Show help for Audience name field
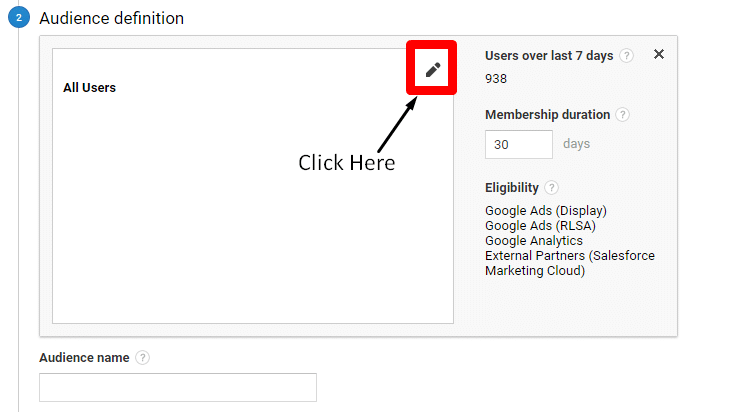744x412 pixels. click(x=143, y=358)
